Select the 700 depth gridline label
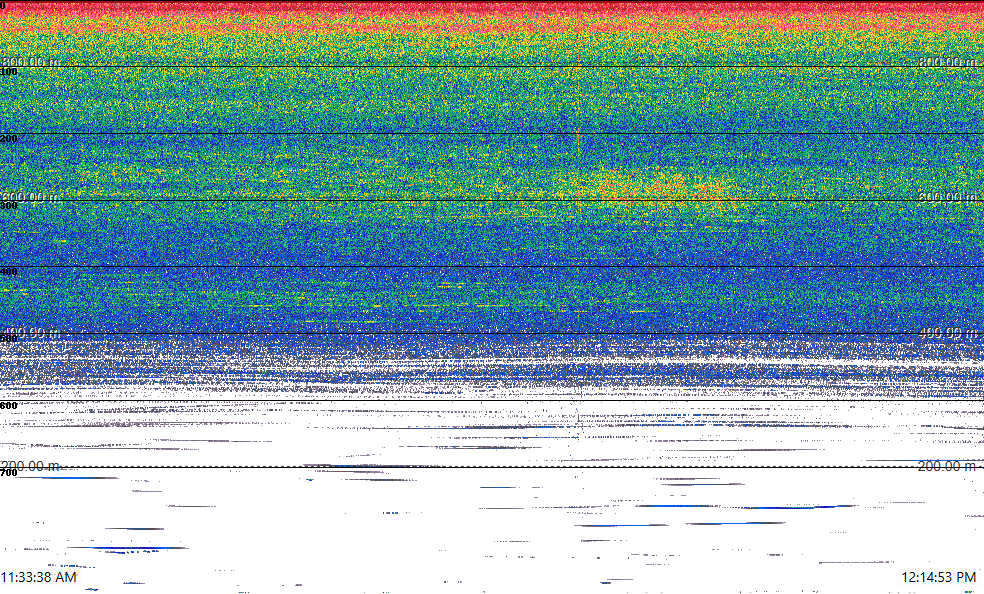The image size is (984, 594). coord(9,473)
